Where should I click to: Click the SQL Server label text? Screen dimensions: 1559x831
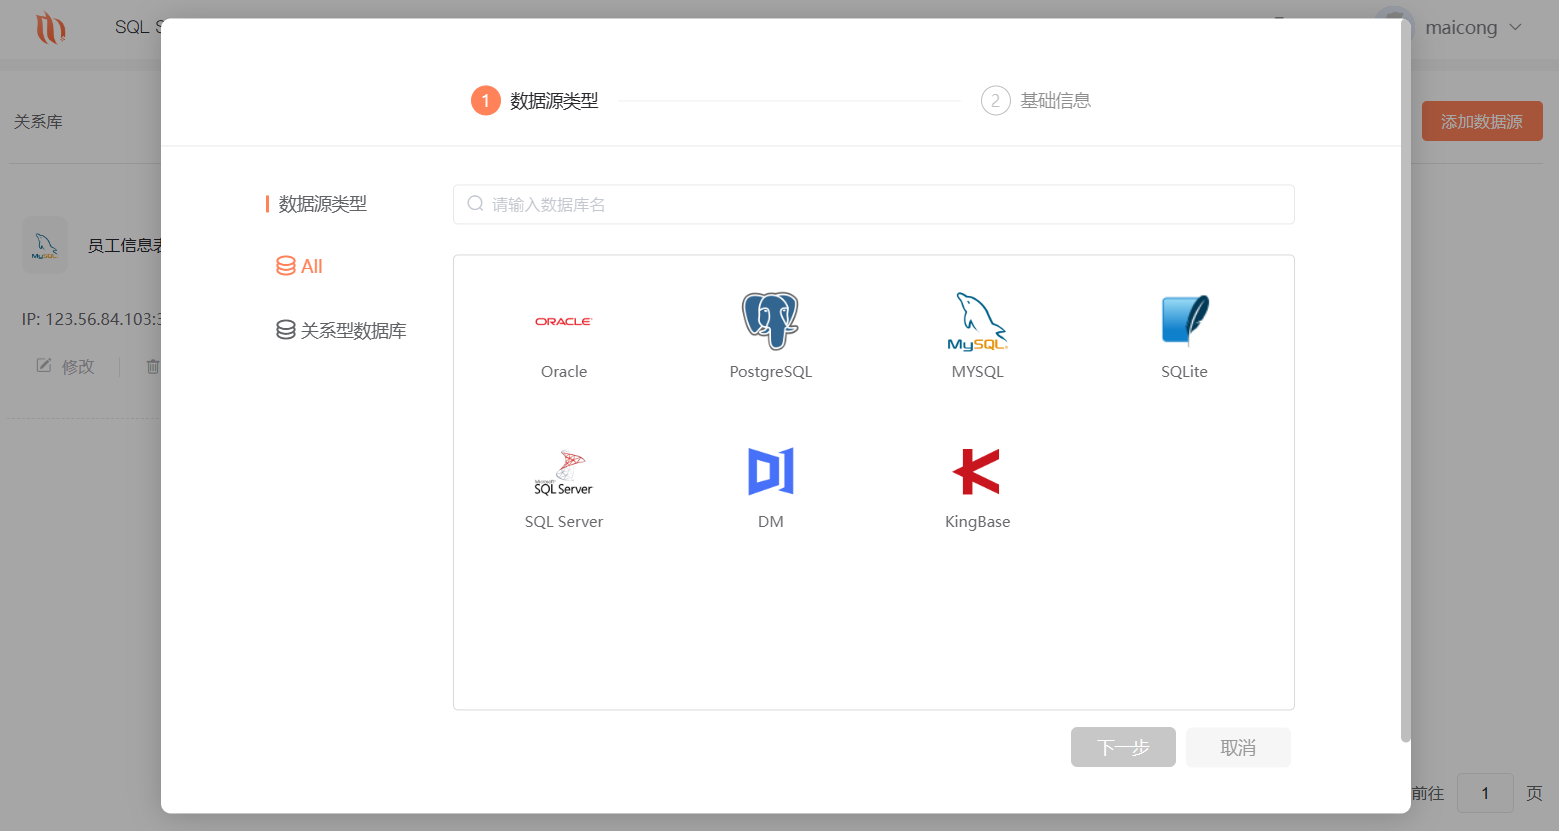pos(564,521)
